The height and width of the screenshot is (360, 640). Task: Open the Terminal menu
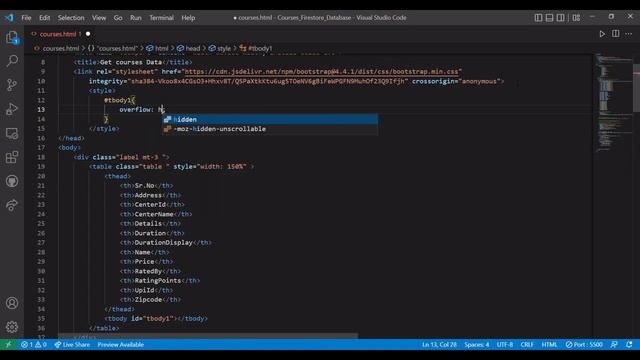161,18
